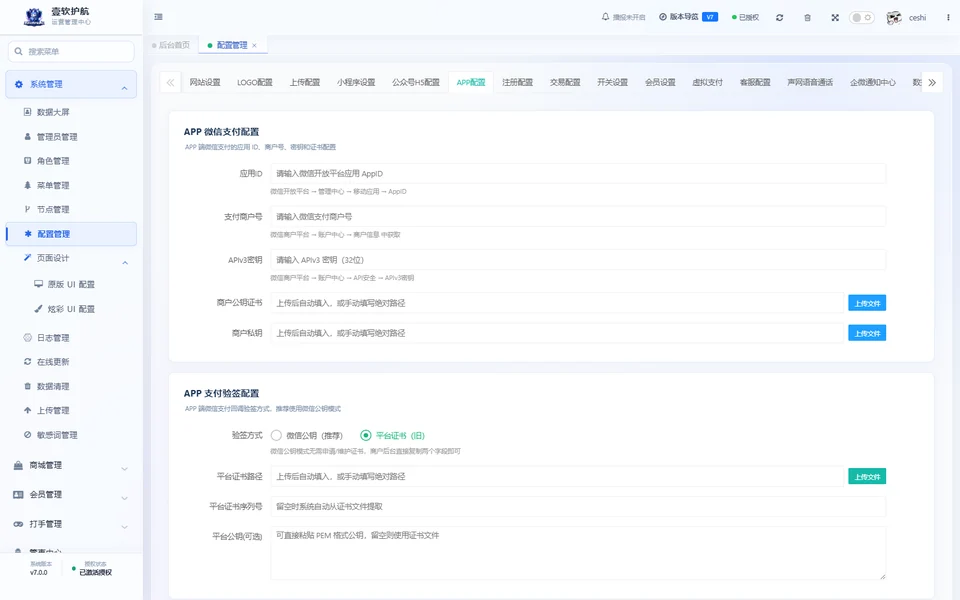The height and width of the screenshot is (600, 960).
Task: Go to the 后台首页 page tab
Action: [171, 45]
